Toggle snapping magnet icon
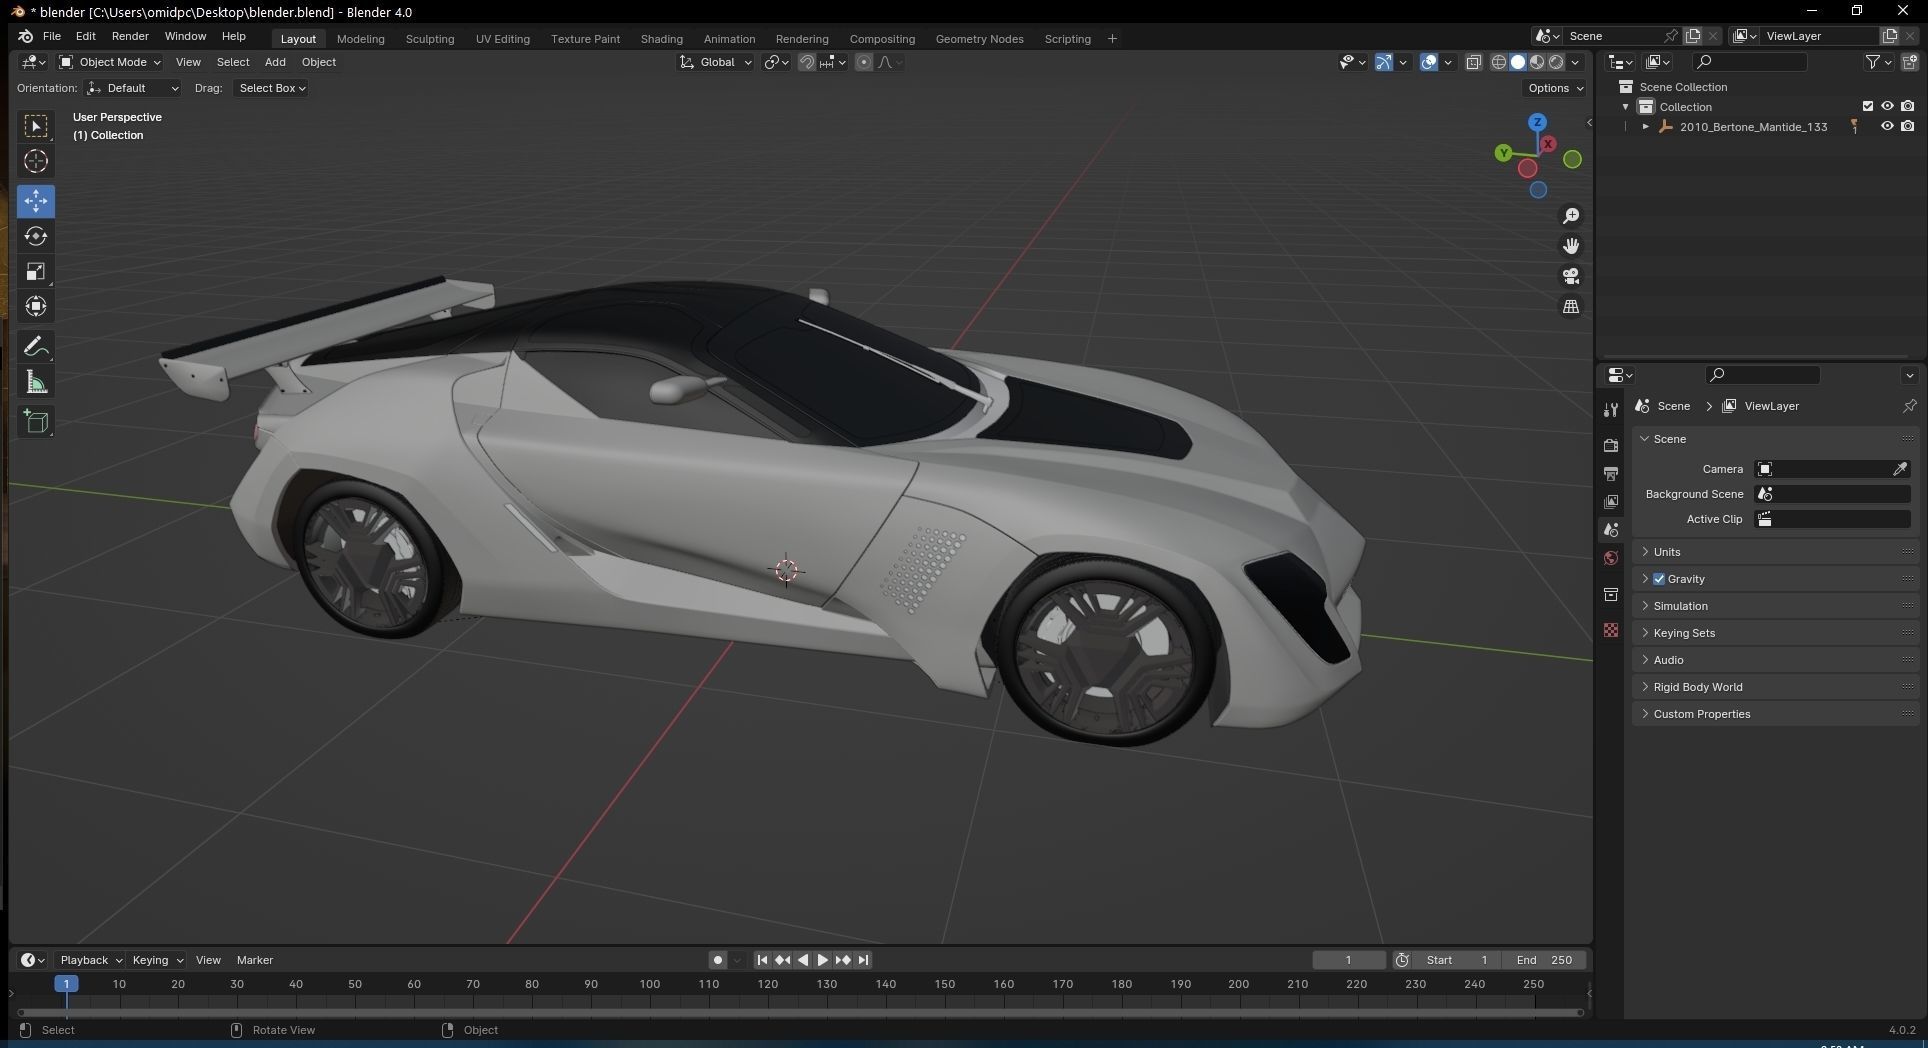1928x1048 pixels. [x=806, y=62]
